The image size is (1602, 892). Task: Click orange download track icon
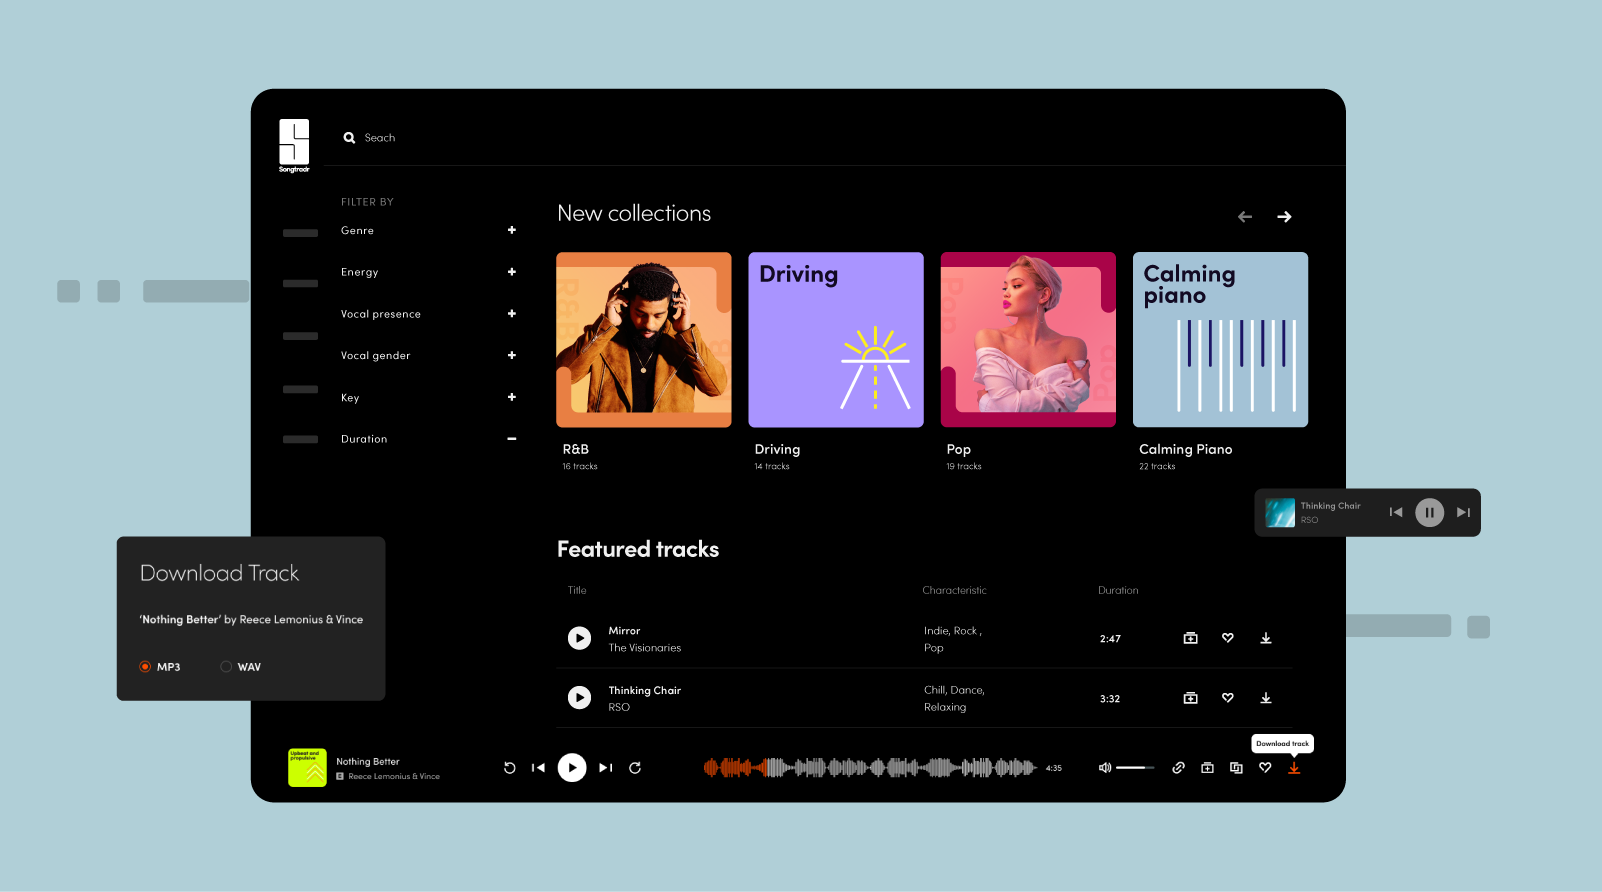[x=1294, y=768]
